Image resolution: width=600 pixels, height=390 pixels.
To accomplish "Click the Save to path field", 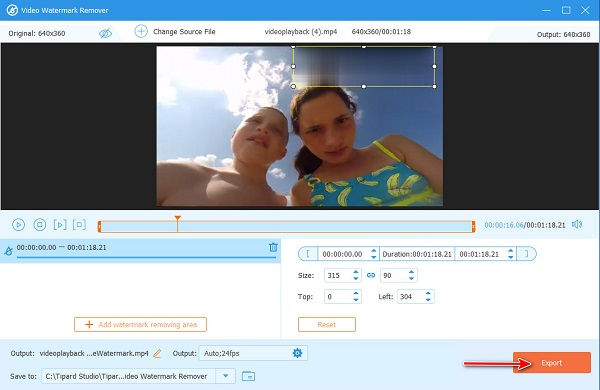I will point(129,376).
